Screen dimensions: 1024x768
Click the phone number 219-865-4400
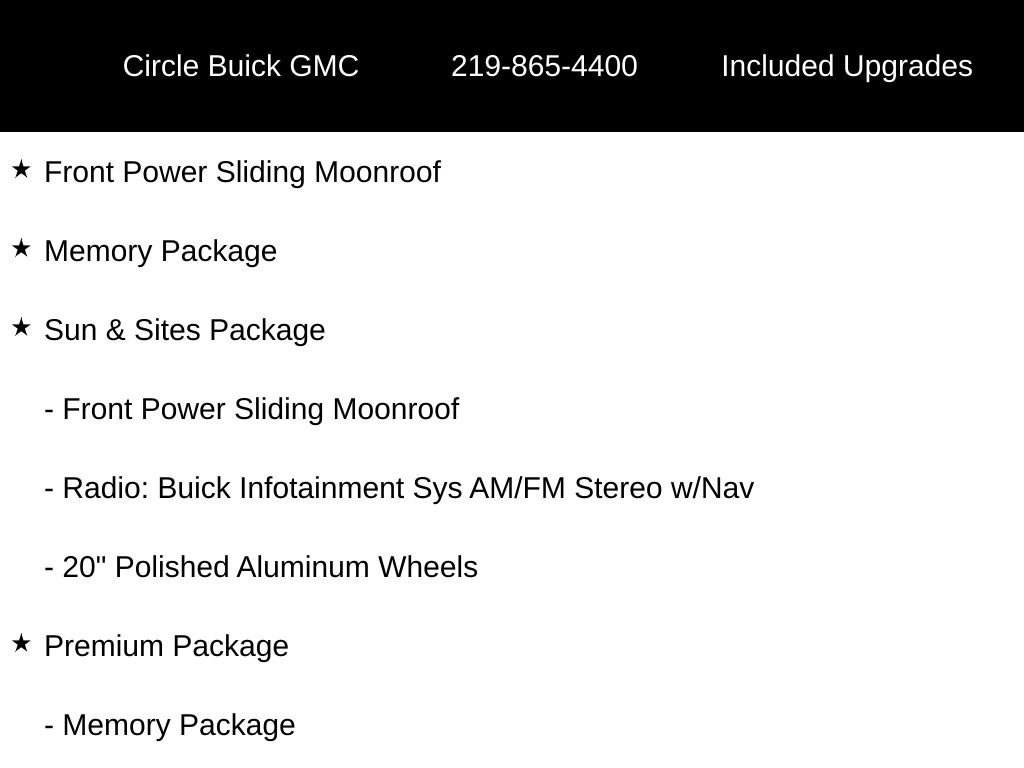coord(544,66)
